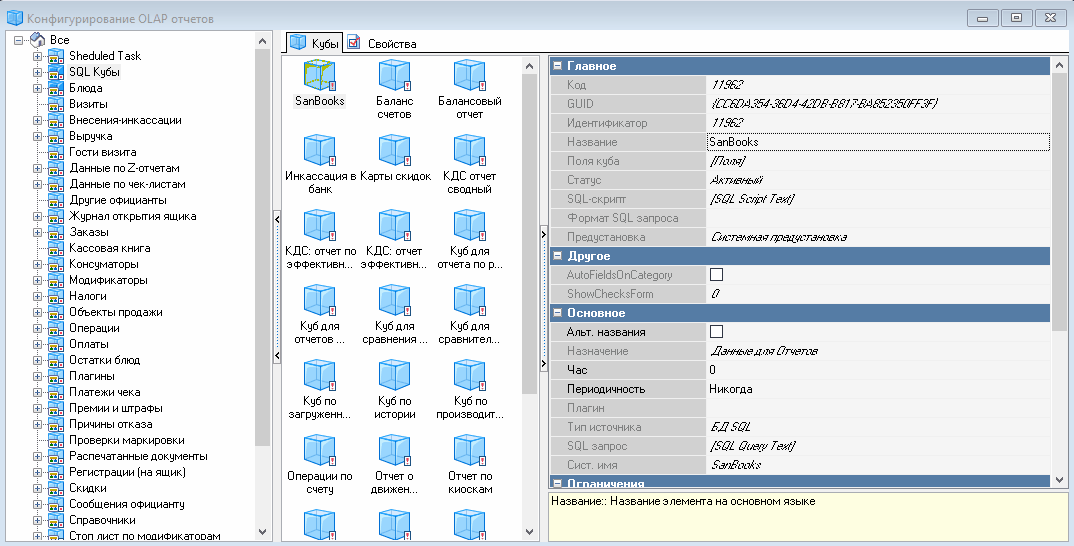This screenshot has width=1074, height=546.
Task: Collapse the root Все tree node
Action: point(19,40)
